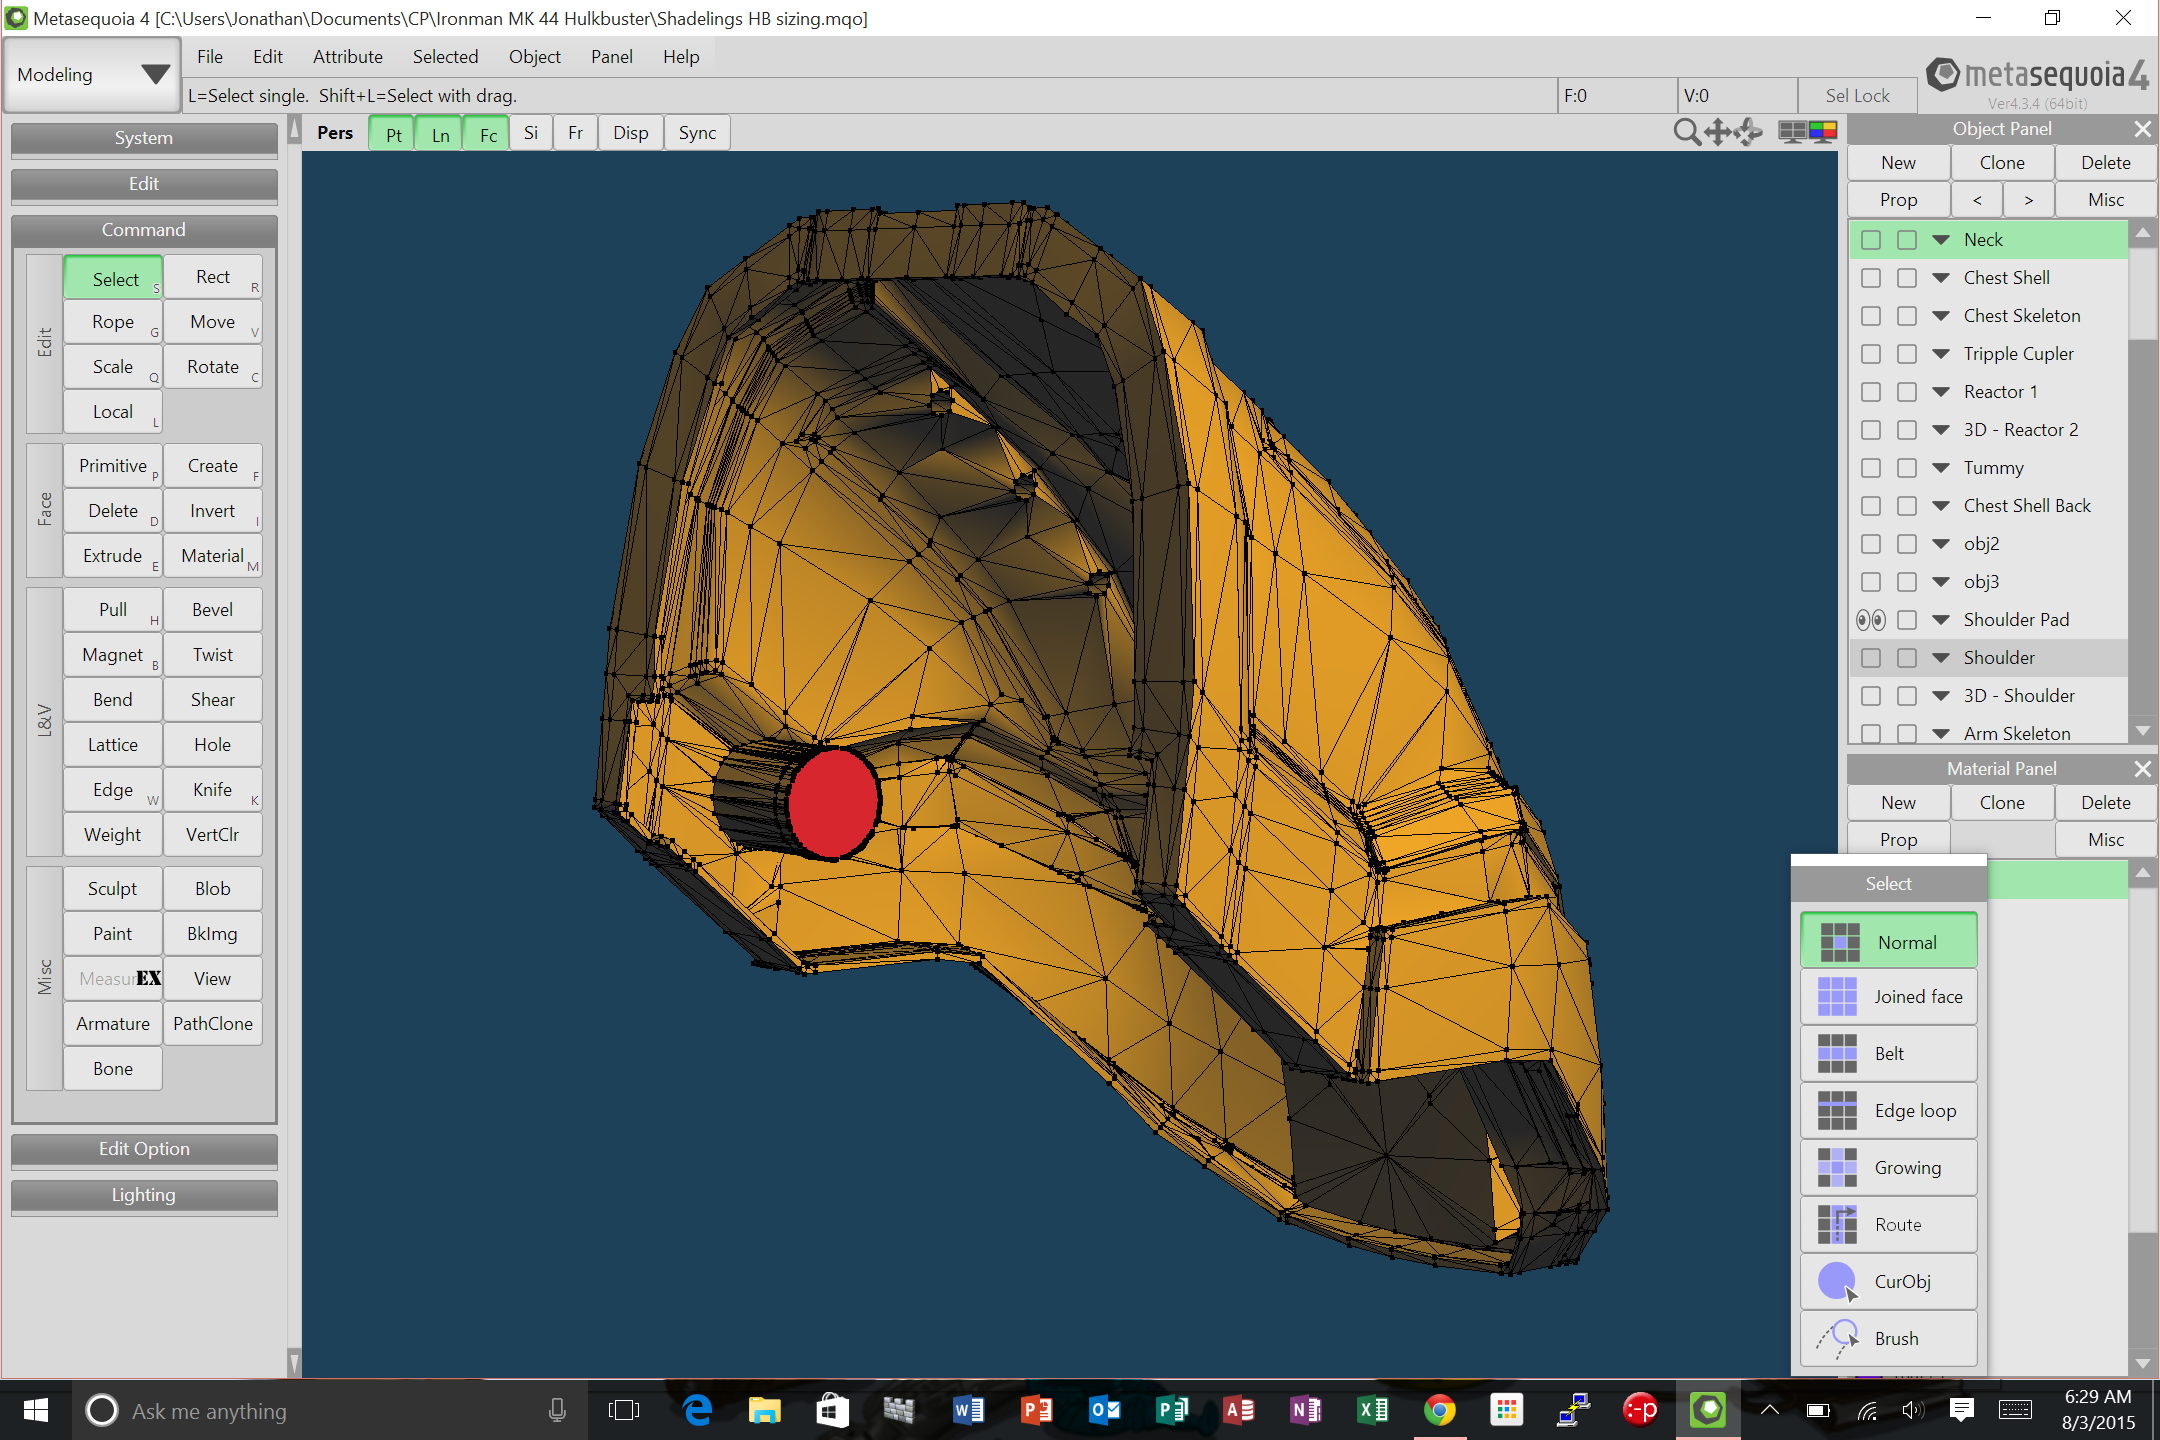The height and width of the screenshot is (1440, 2160).
Task: Open PowerPoint from the taskbar
Action: tap(1035, 1410)
